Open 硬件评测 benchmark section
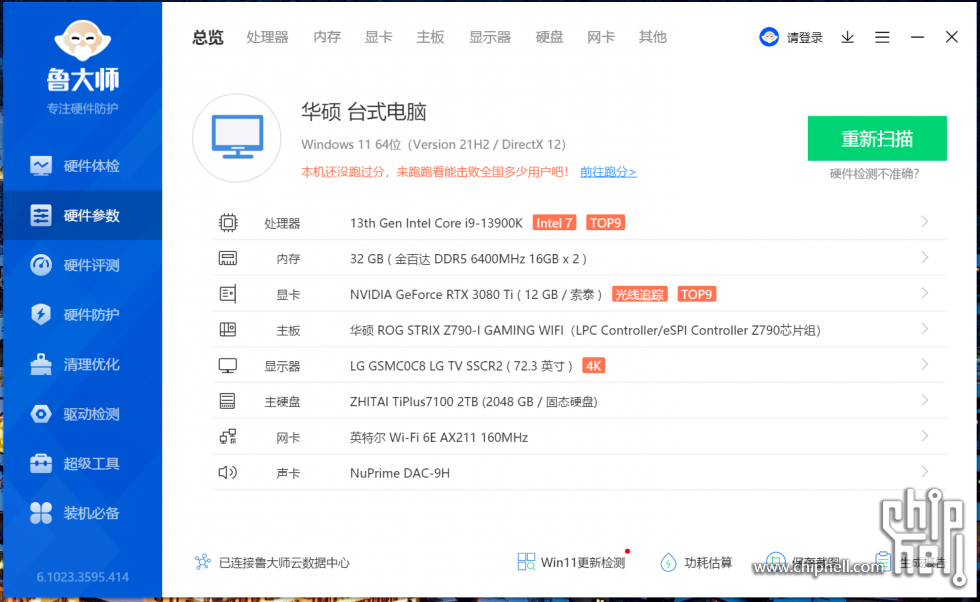The width and height of the screenshot is (980, 602). [82, 265]
